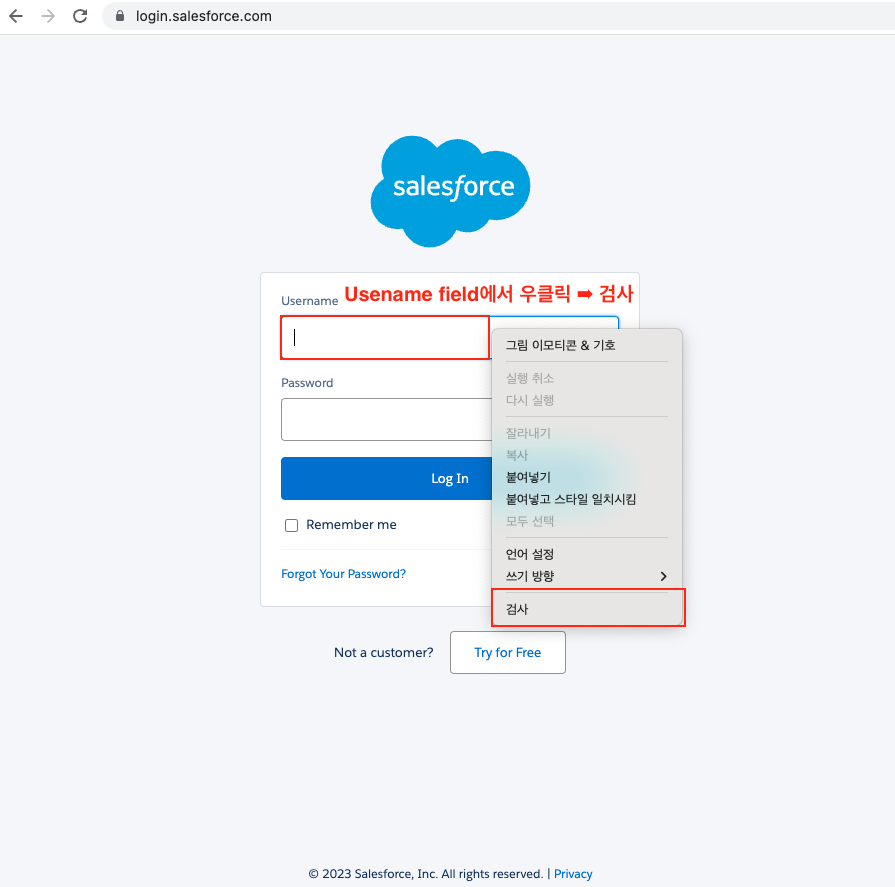The image size is (895, 887).
Task: Click the browser back arrow icon
Action: 16,16
